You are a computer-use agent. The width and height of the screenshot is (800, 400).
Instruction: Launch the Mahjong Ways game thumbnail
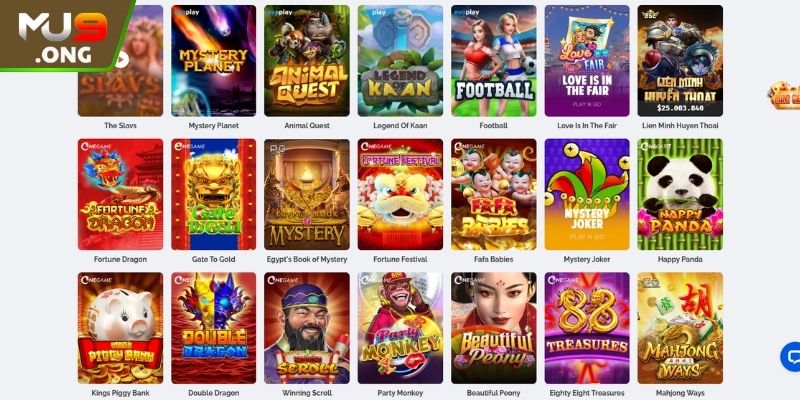(x=680, y=328)
